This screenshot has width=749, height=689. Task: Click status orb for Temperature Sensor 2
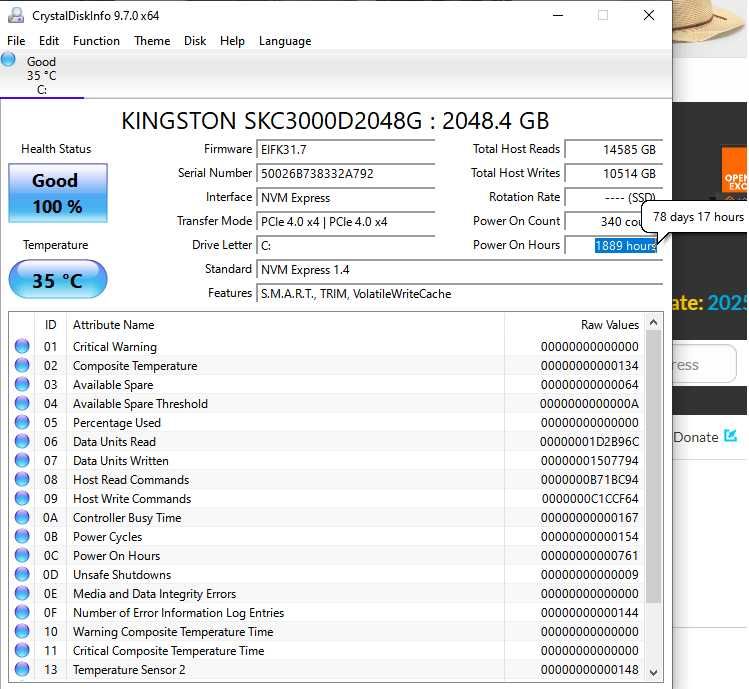[x=22, y=669]
